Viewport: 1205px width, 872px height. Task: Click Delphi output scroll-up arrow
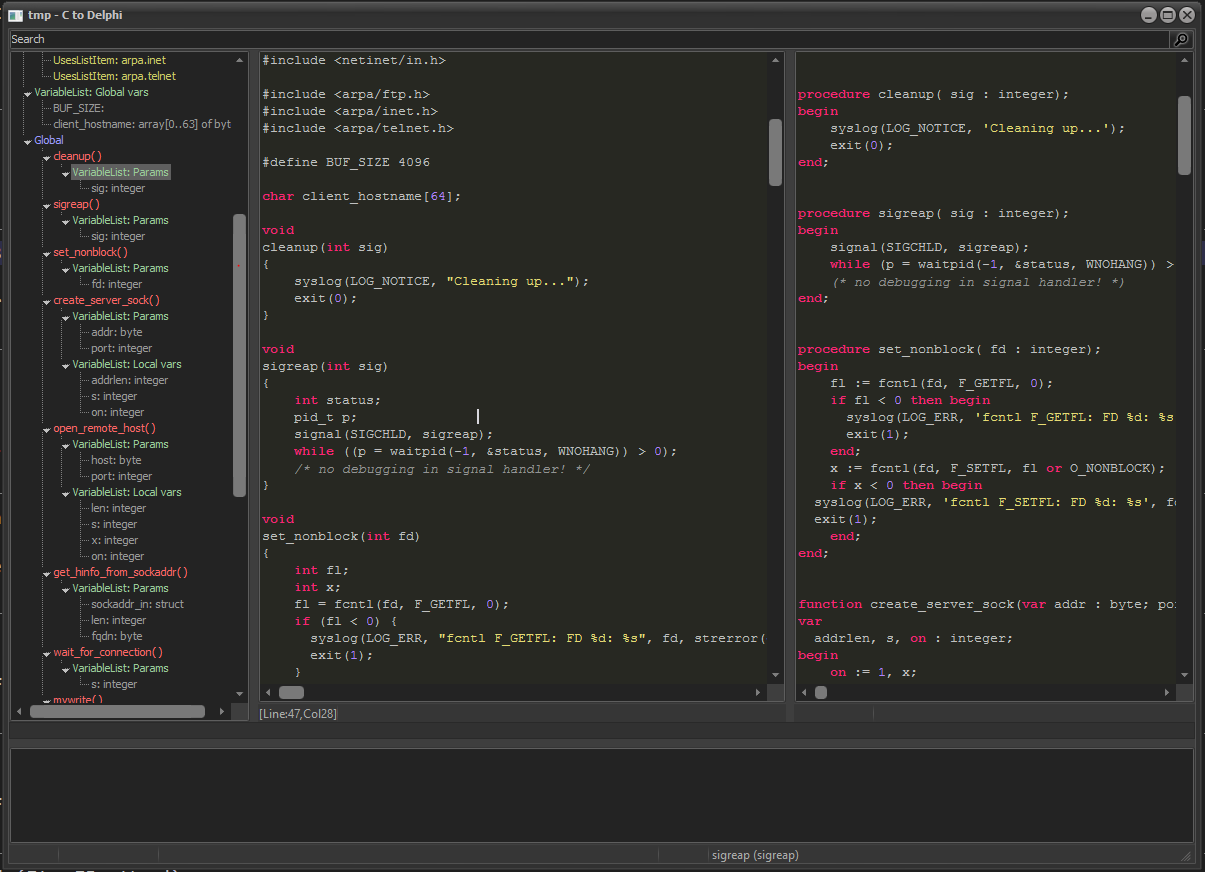(x=1184, y=60)
